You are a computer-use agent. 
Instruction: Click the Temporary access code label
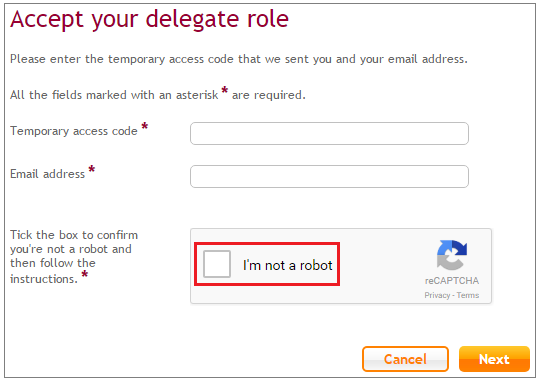(x=74, y=131)
